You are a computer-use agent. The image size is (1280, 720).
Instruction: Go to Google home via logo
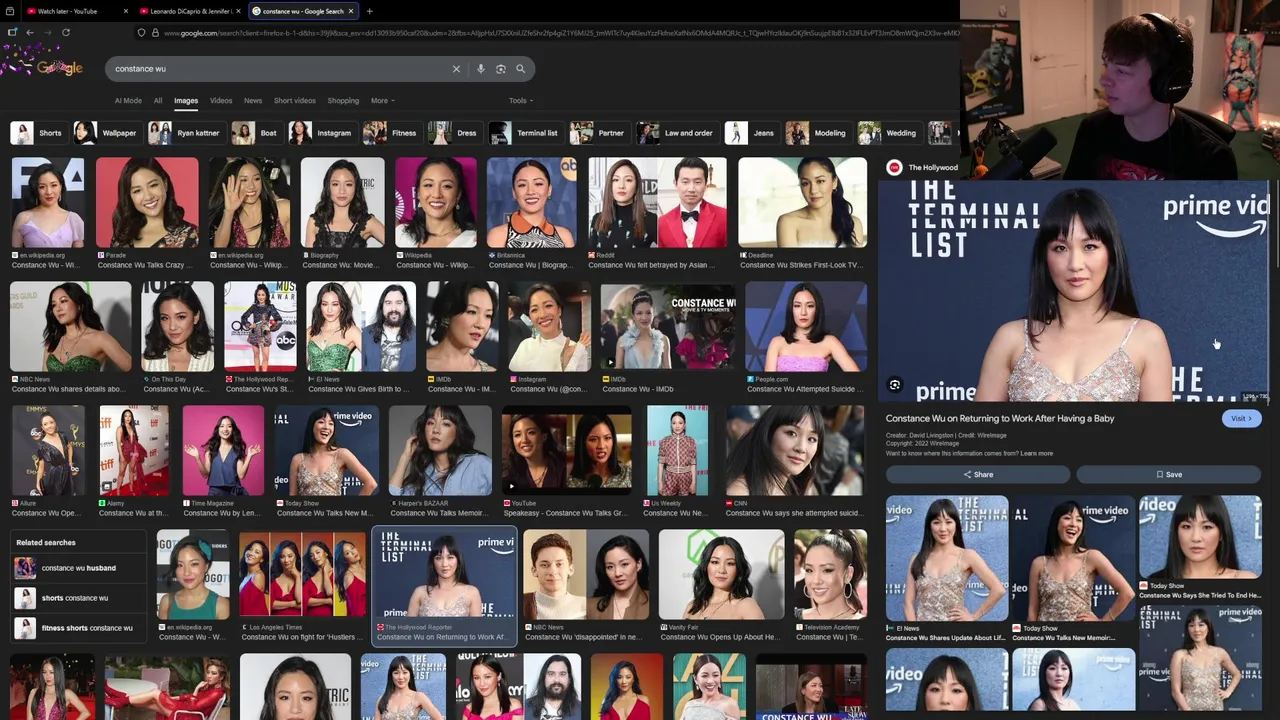pyautogui.click(x=59, y=68)
